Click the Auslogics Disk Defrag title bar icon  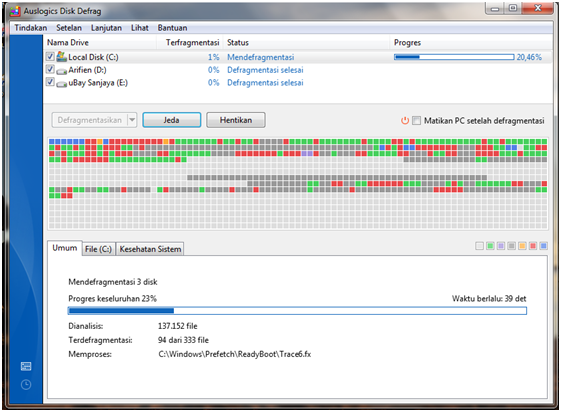pyautogui.click(x=15, y=11)
